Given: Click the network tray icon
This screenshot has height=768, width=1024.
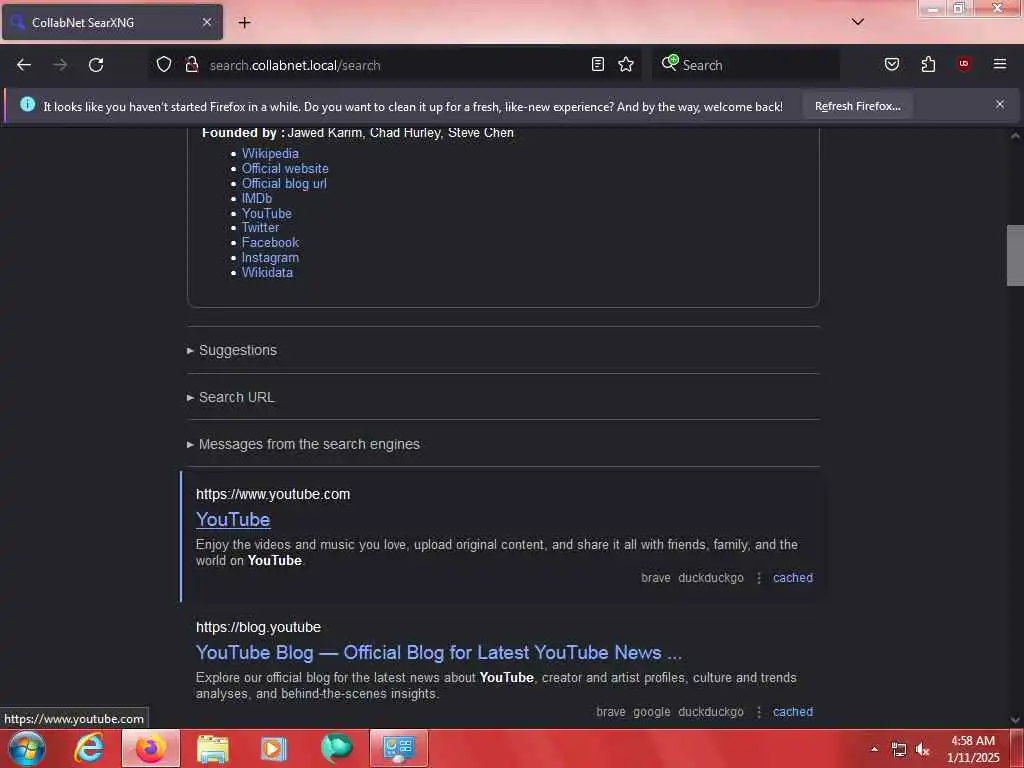Looking at the screenshot, I should [899, 750].
